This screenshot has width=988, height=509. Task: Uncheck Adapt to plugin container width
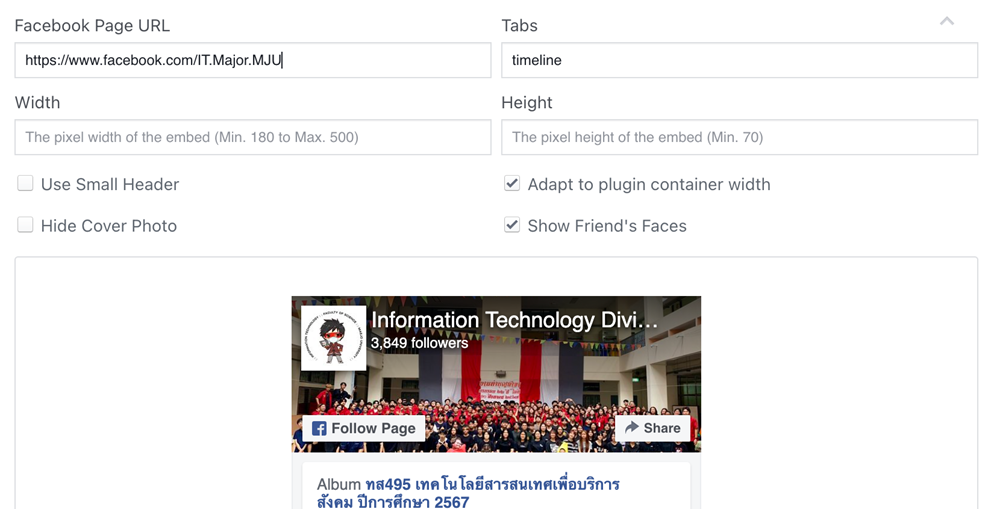coord(512,183)
